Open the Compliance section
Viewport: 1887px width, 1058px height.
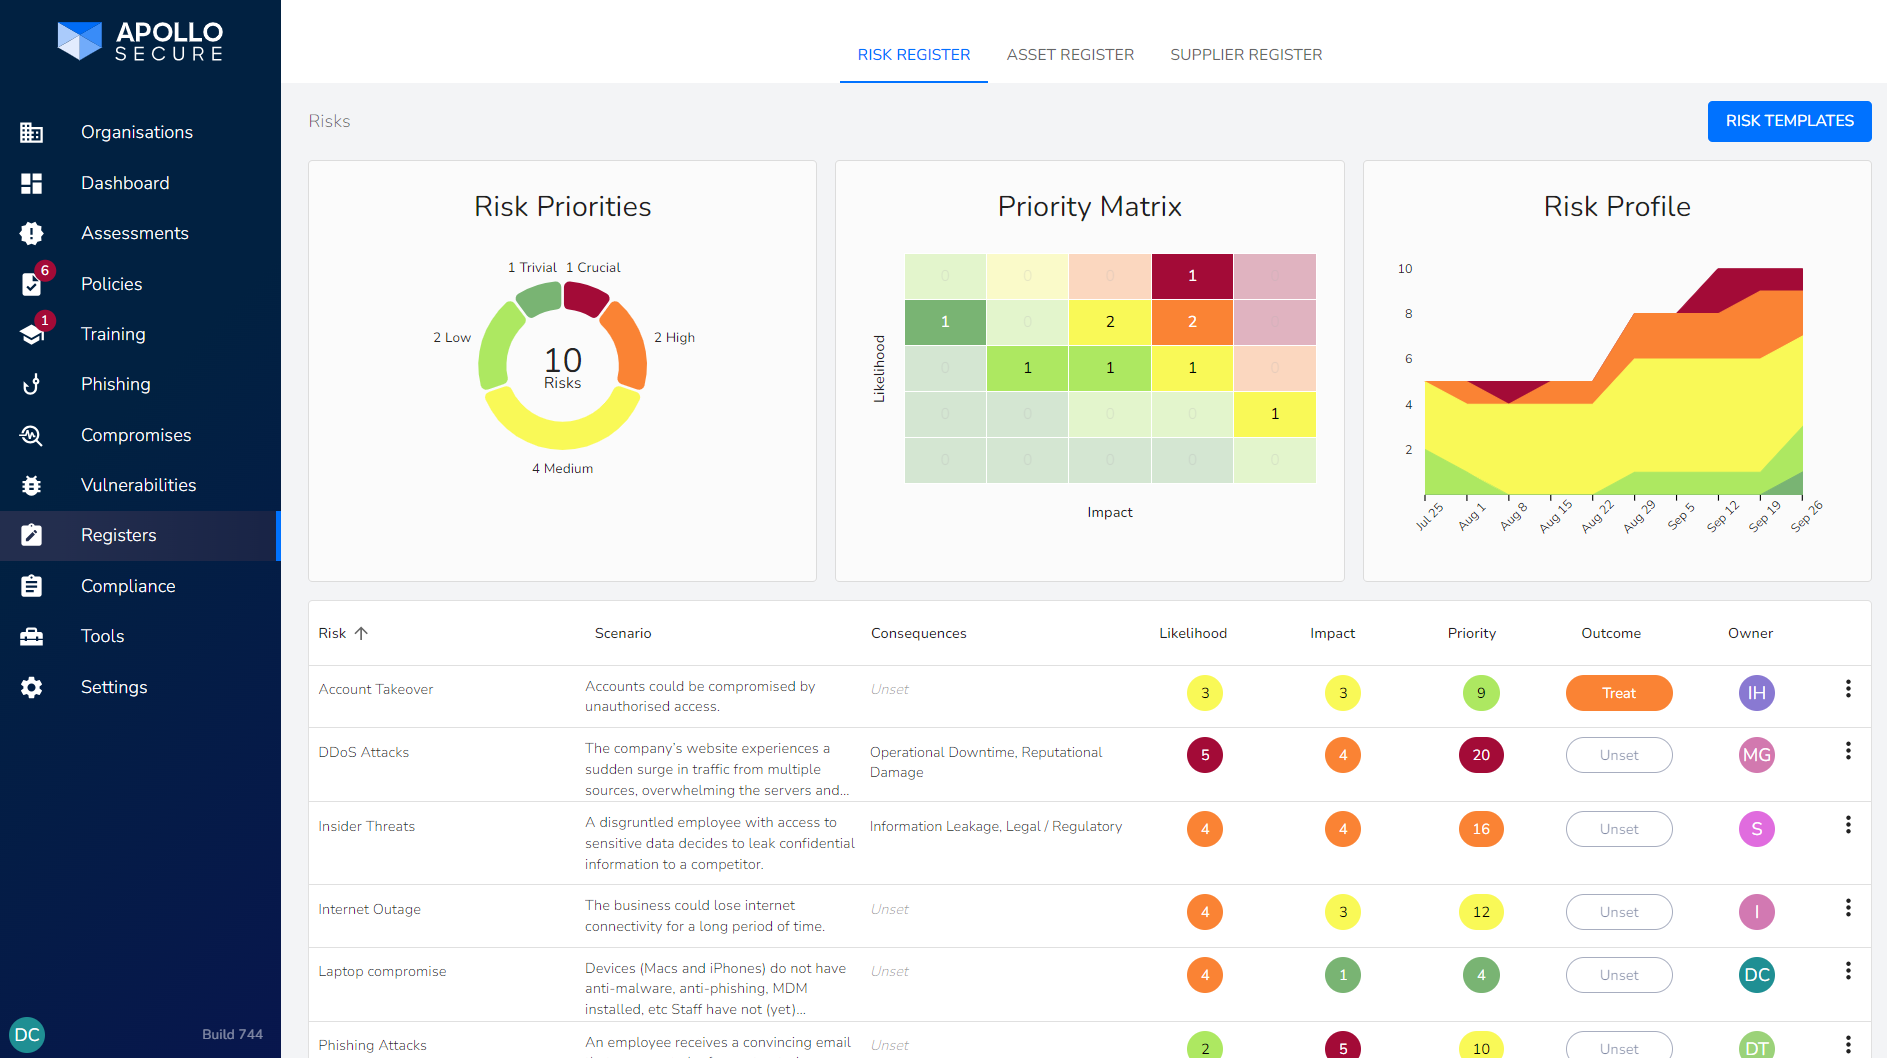coord(128,586)
